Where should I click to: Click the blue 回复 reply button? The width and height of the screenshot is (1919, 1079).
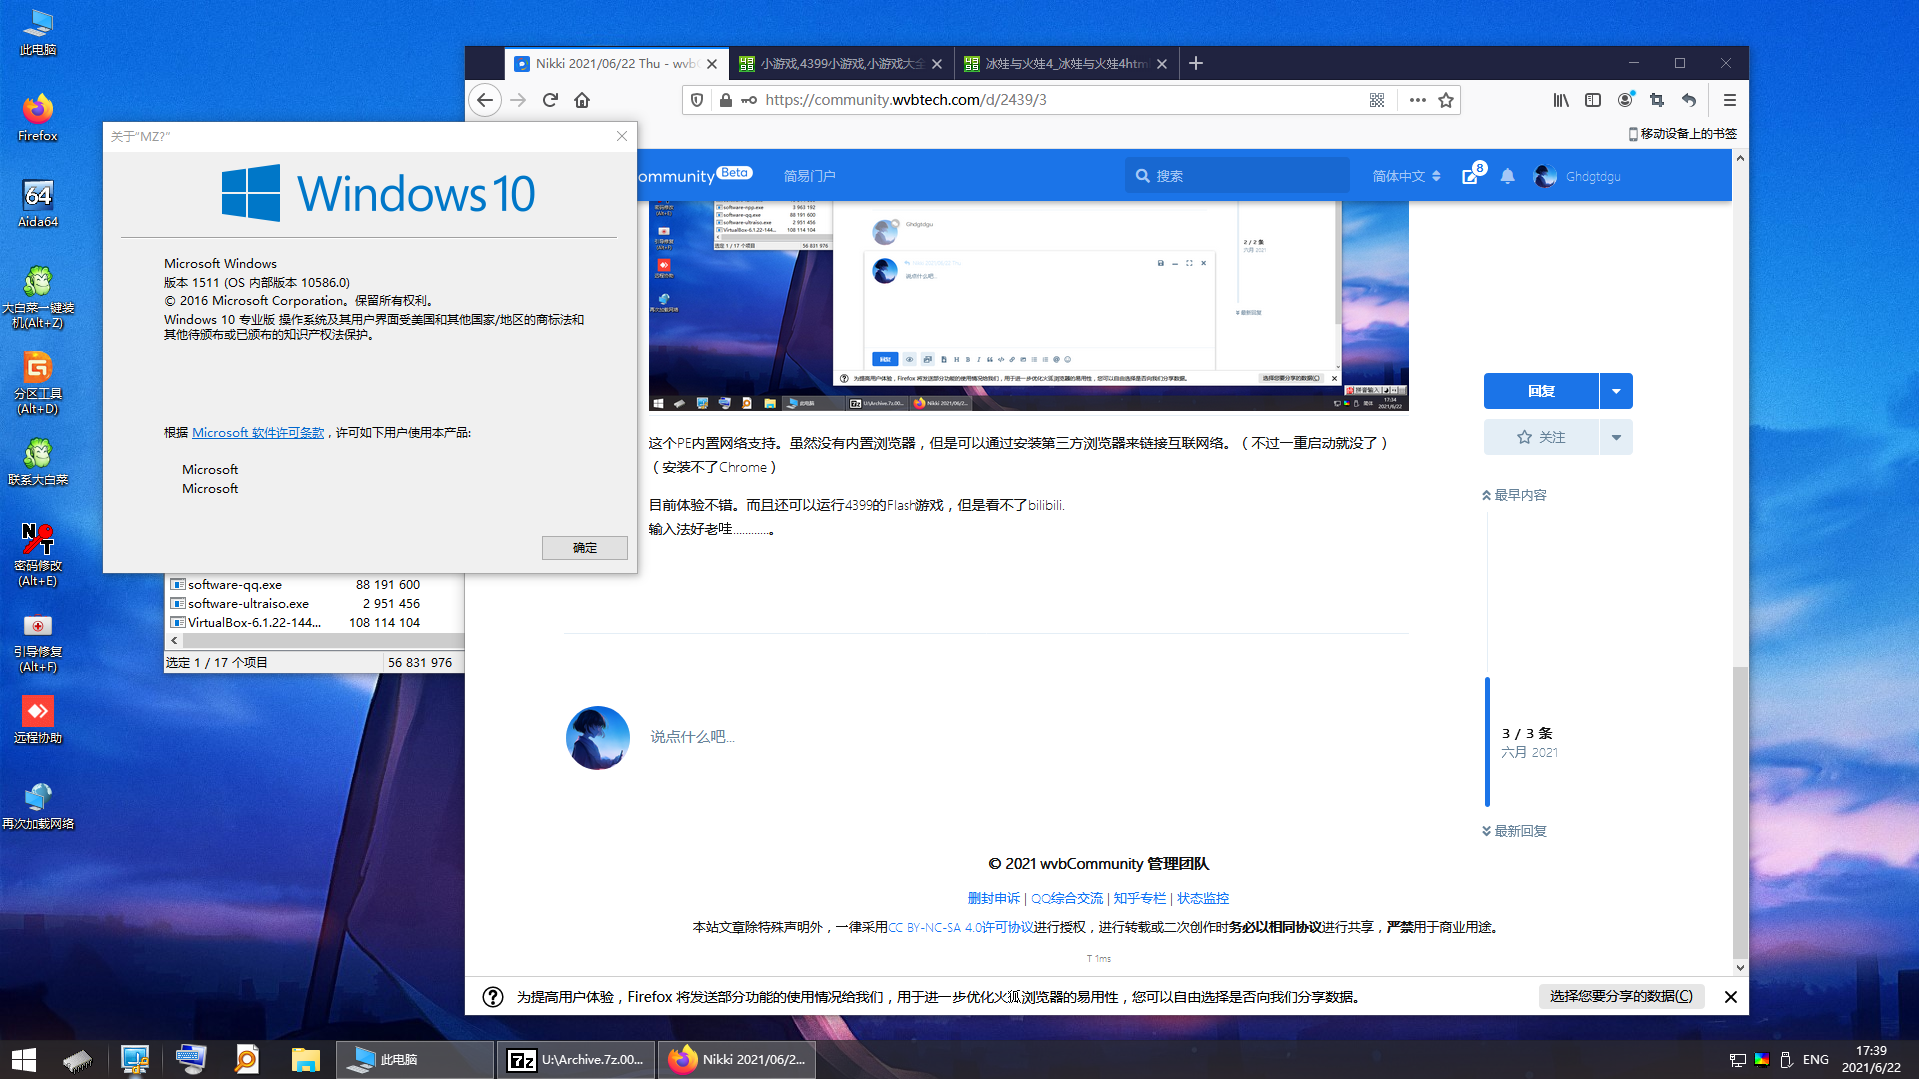[x=1541, y=391]
